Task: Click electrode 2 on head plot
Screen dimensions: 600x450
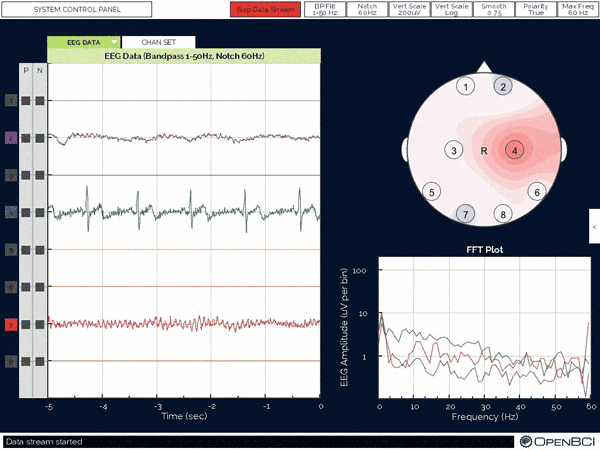Action: (503, 87)
